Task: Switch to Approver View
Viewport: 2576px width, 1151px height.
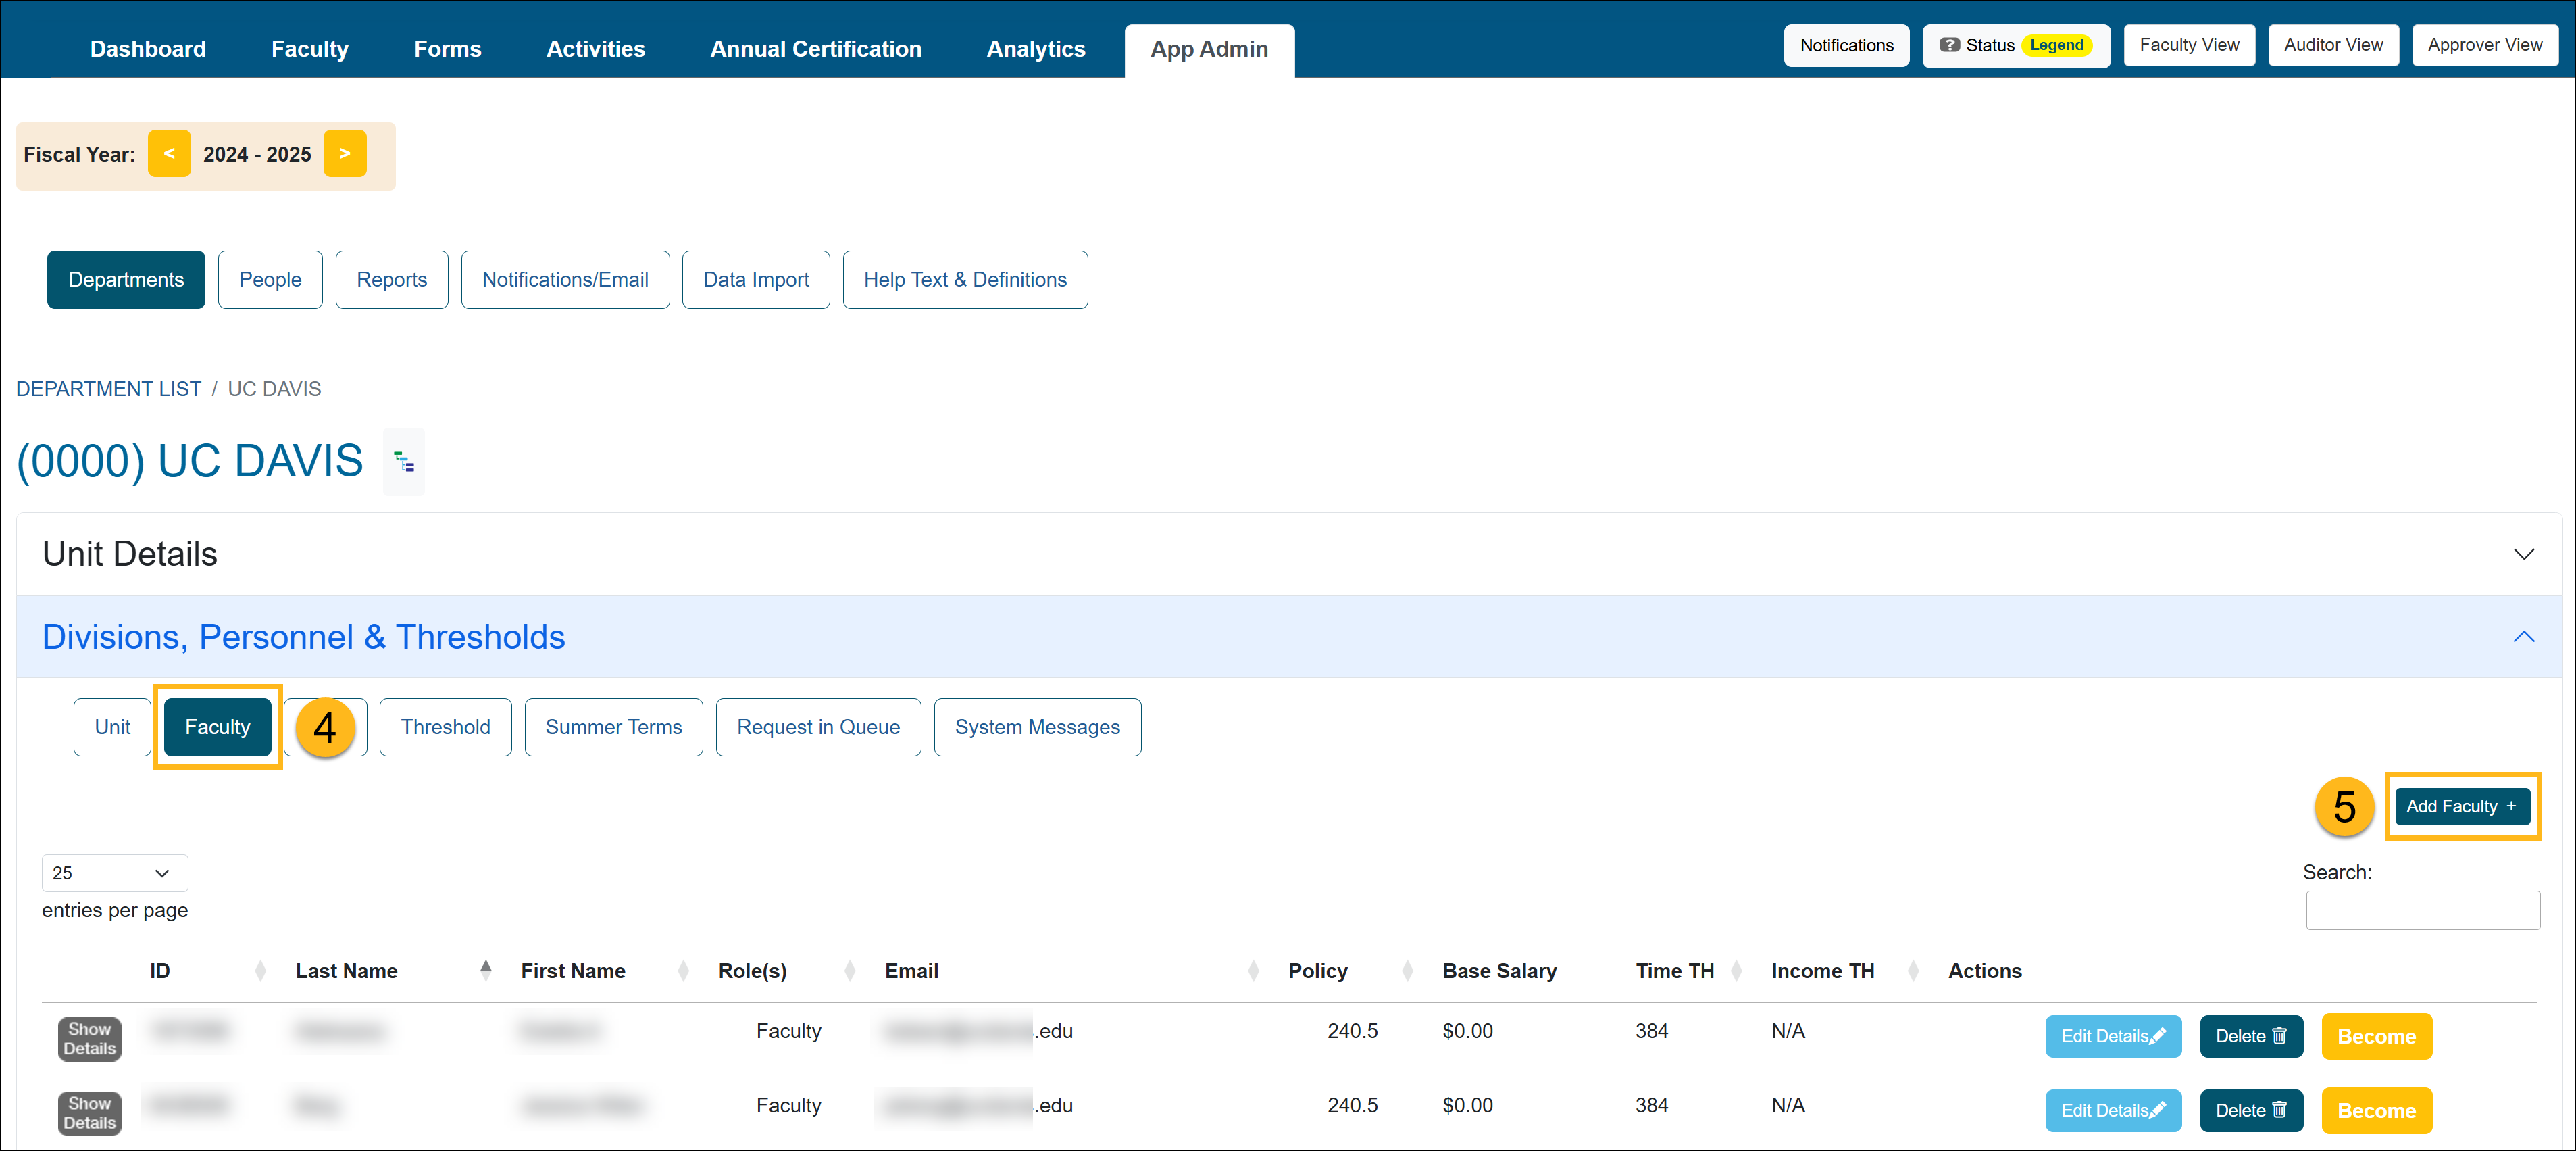Action: [x=2485, y=45]
